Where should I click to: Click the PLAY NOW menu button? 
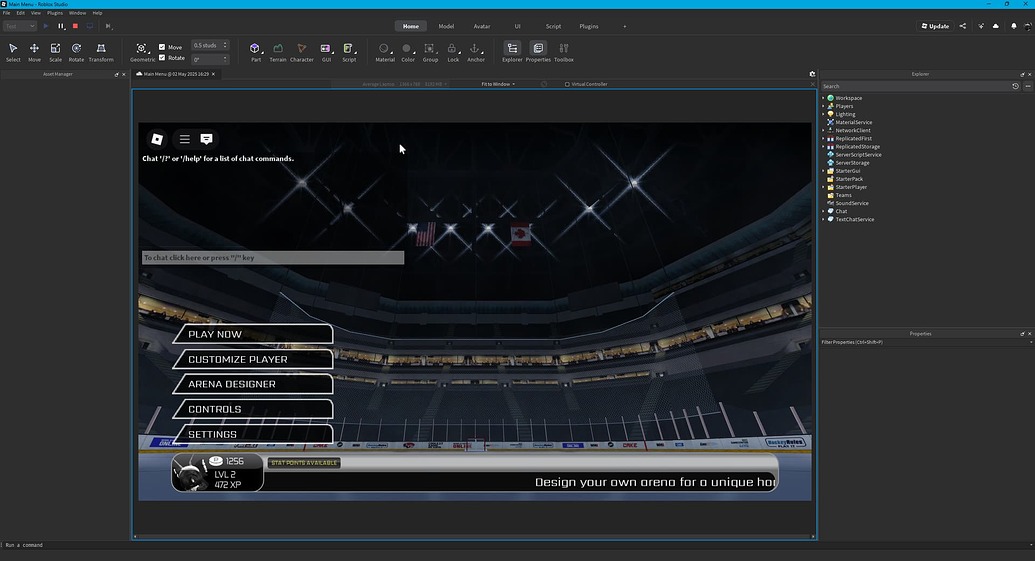253,334
